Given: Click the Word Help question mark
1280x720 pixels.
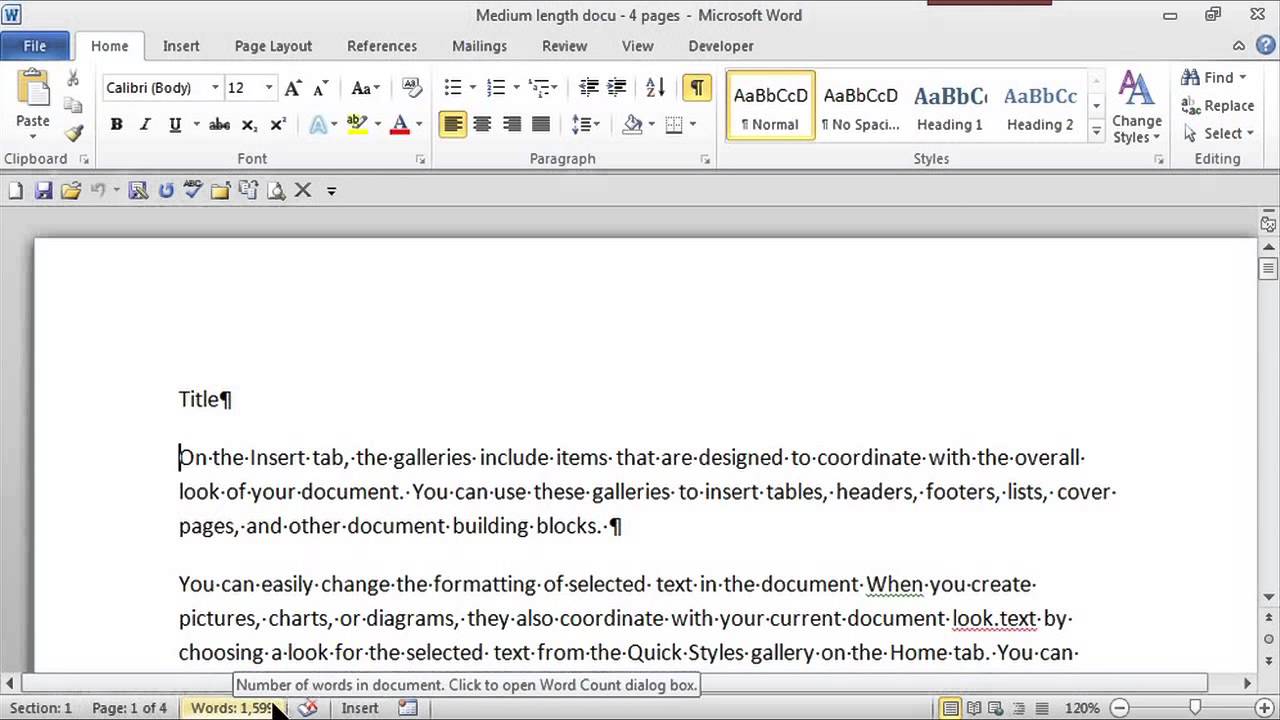Looking at the screenshot, I should (1264, 46).
